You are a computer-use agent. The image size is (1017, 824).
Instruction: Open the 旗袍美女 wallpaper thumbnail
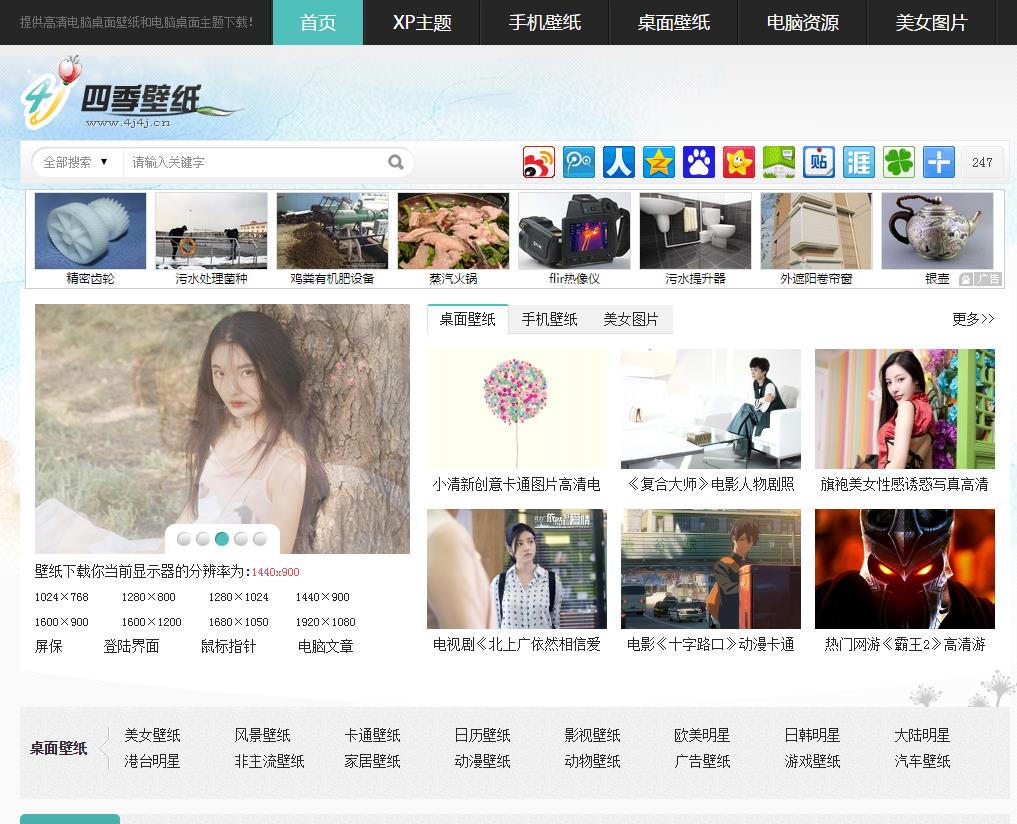(905, 409)
